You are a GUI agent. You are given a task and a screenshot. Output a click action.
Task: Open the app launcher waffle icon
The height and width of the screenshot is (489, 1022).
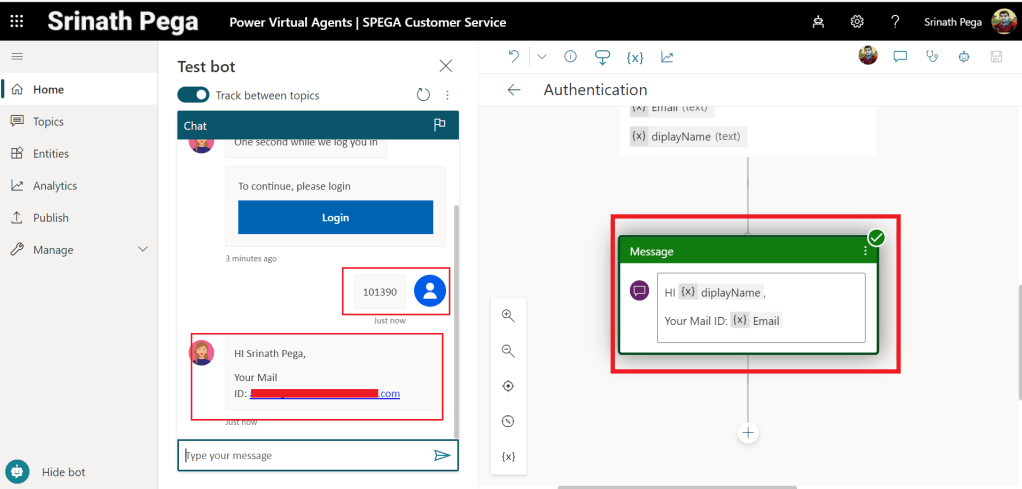click(17, 21)
